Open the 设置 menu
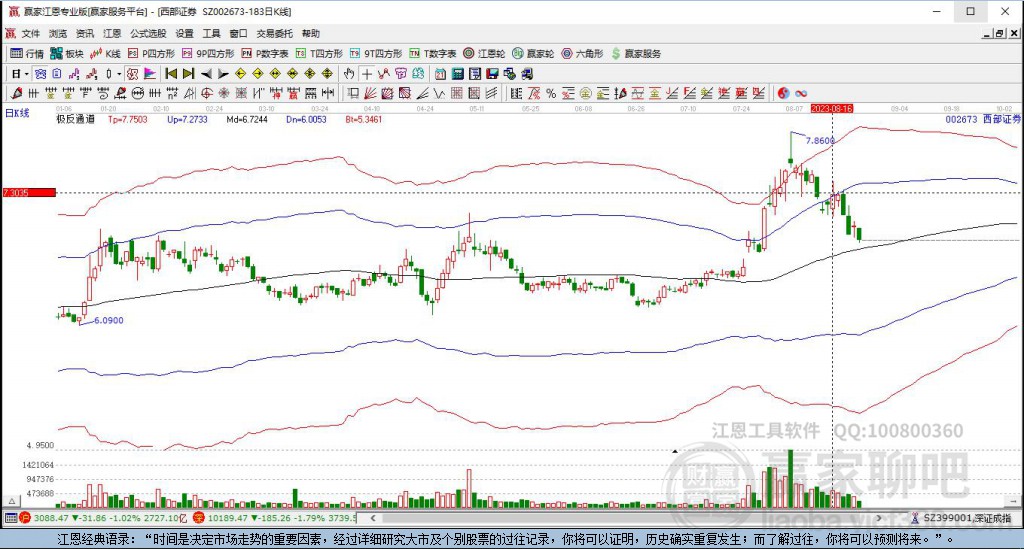Viewport: 1024px width, 549px height. 184,33
